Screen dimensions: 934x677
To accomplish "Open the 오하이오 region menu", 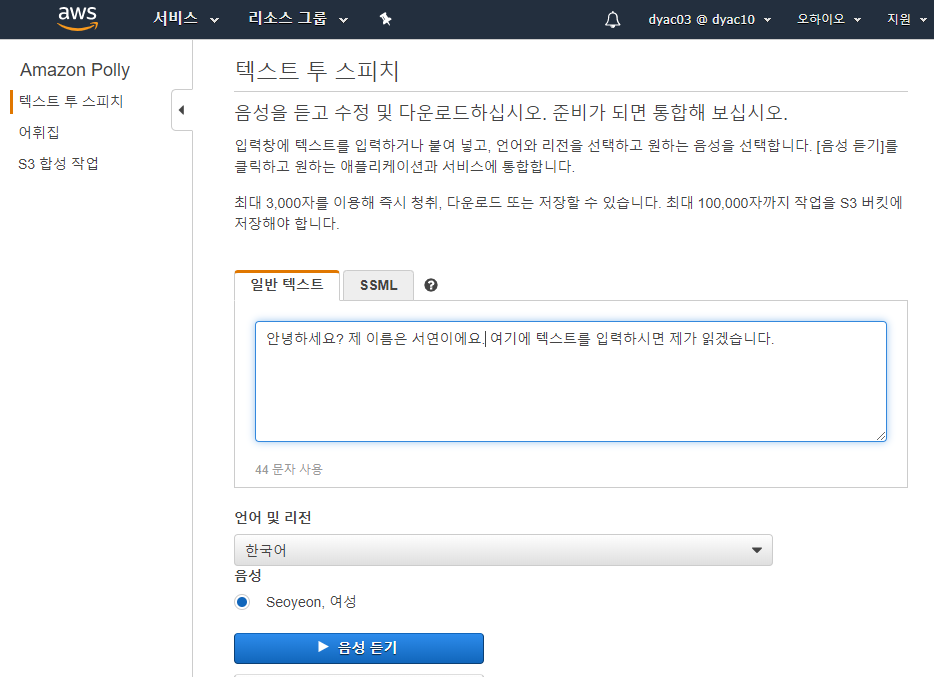I will point(829,19).
